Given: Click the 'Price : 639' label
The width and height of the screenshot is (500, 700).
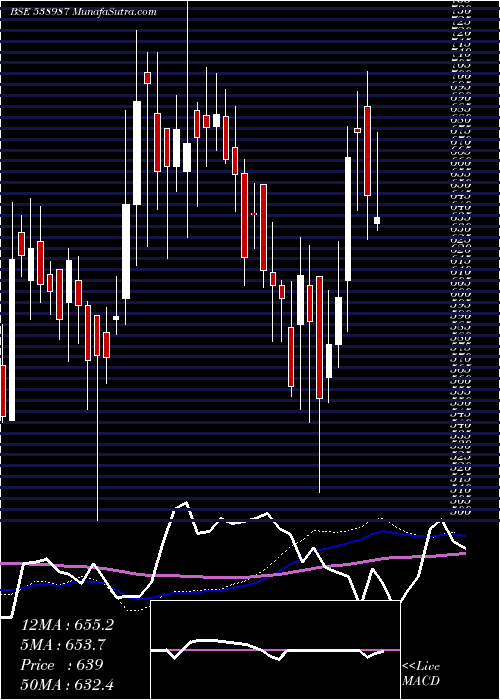Looking at the screenshot, I should pyautogui.click(x=62, y=665).
